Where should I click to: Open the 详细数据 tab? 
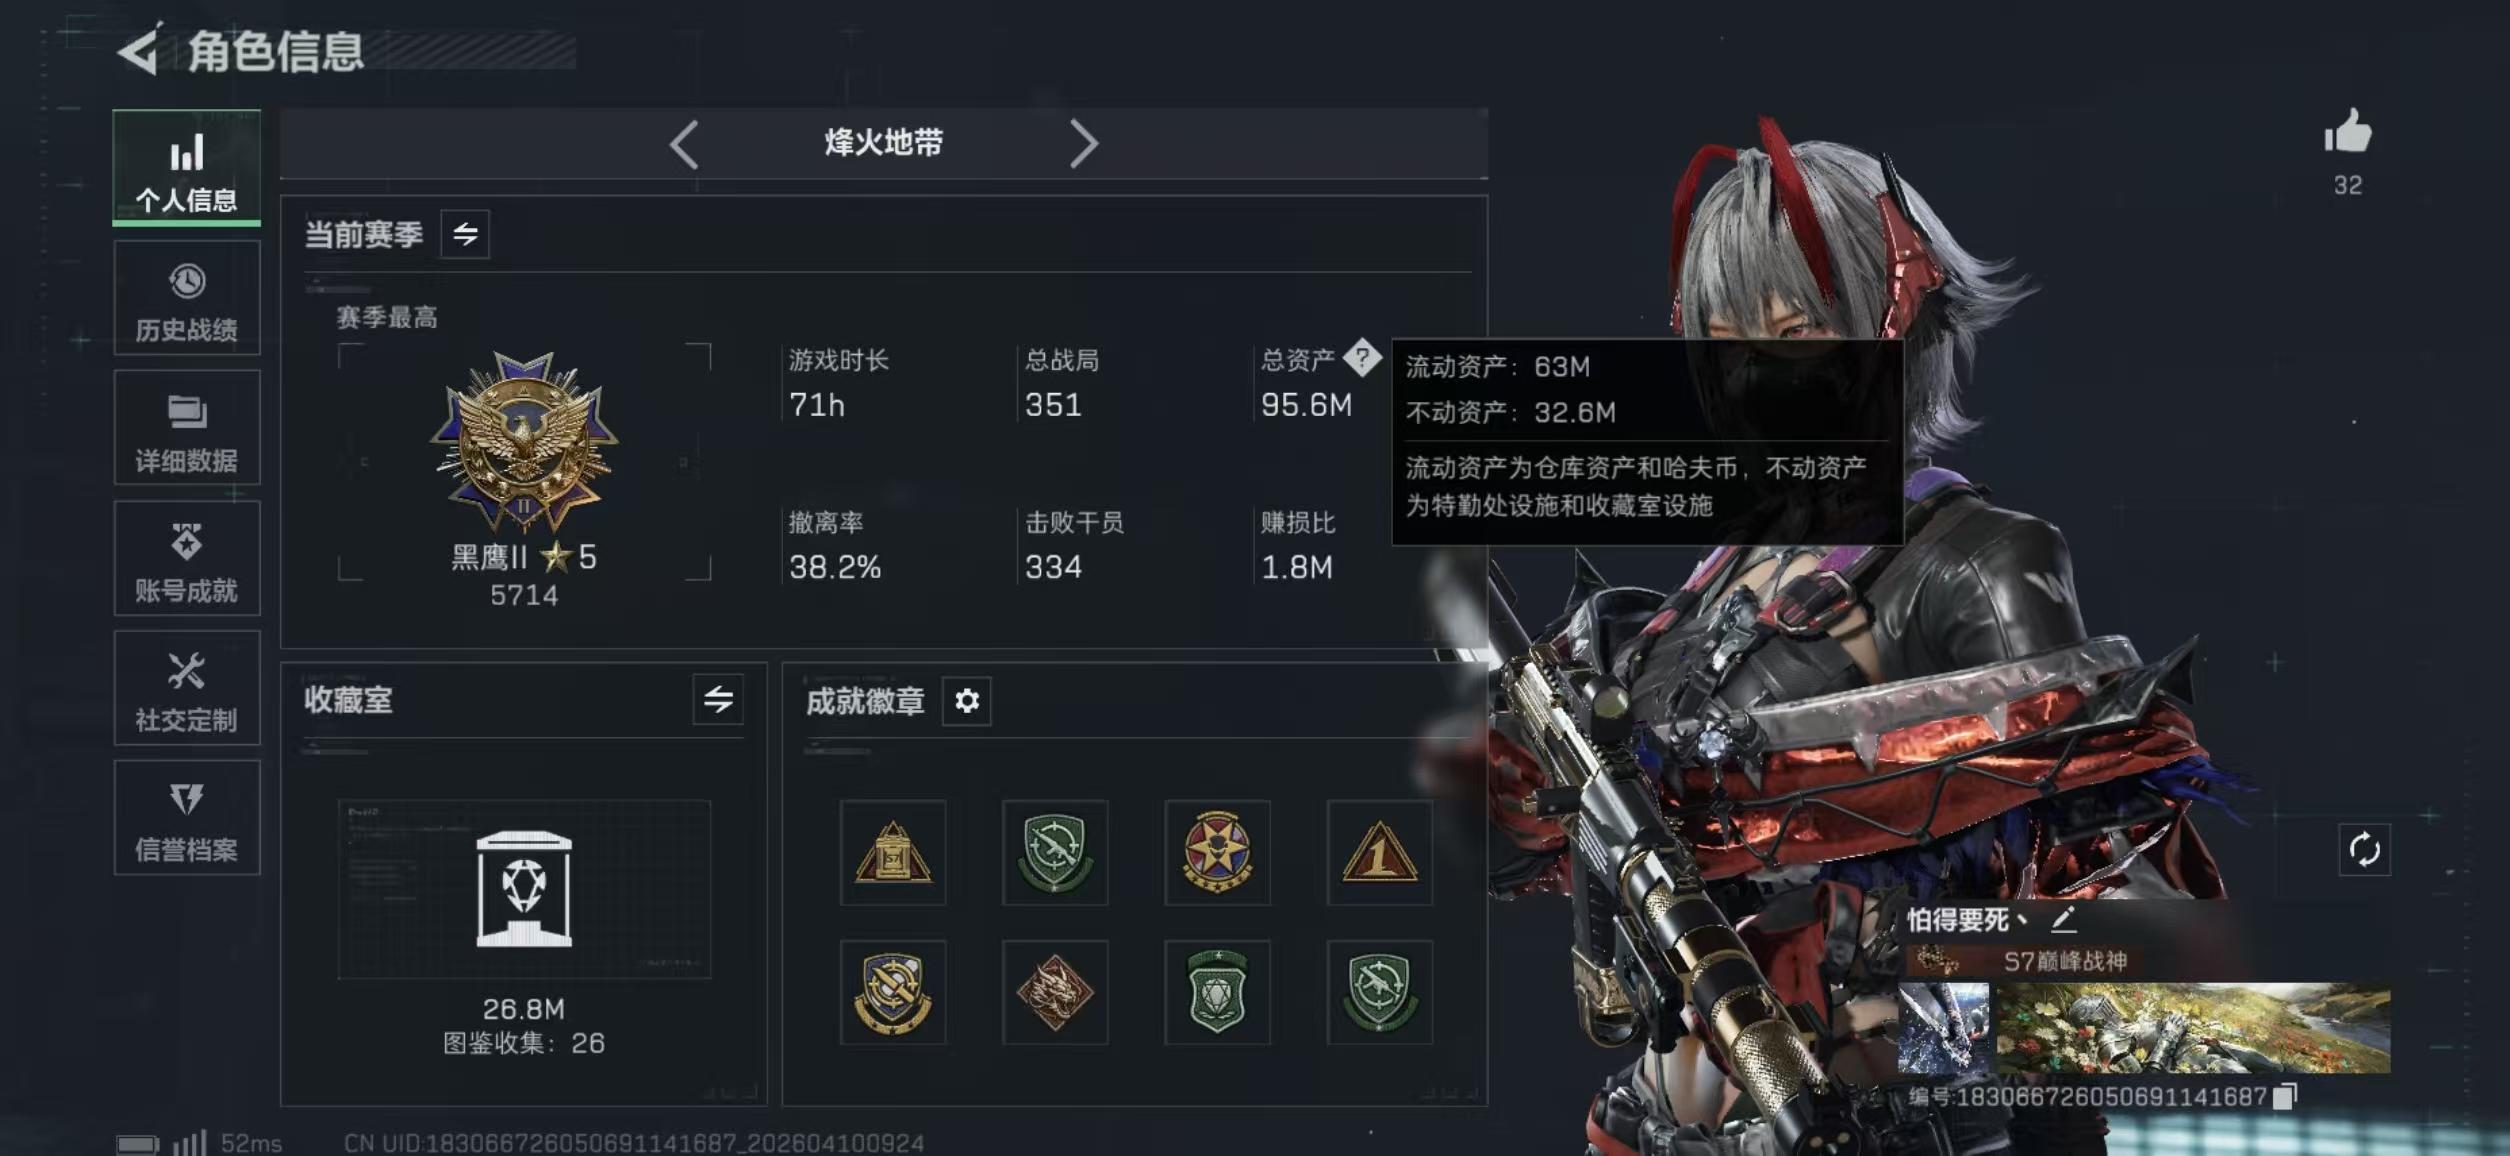187,428
